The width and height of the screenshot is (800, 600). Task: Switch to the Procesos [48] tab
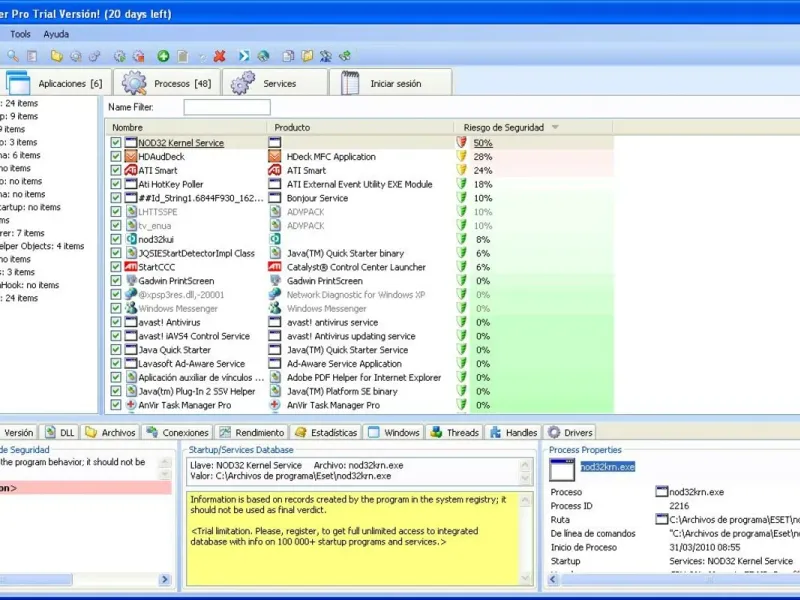(x=167, y=83)
